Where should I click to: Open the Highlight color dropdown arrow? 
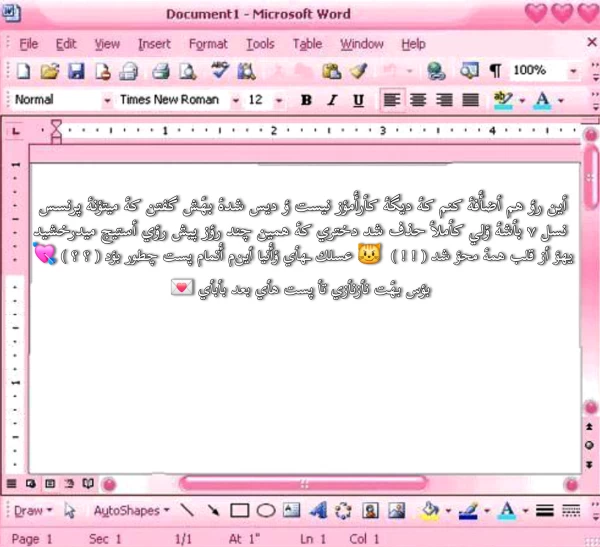pos(522,101)
